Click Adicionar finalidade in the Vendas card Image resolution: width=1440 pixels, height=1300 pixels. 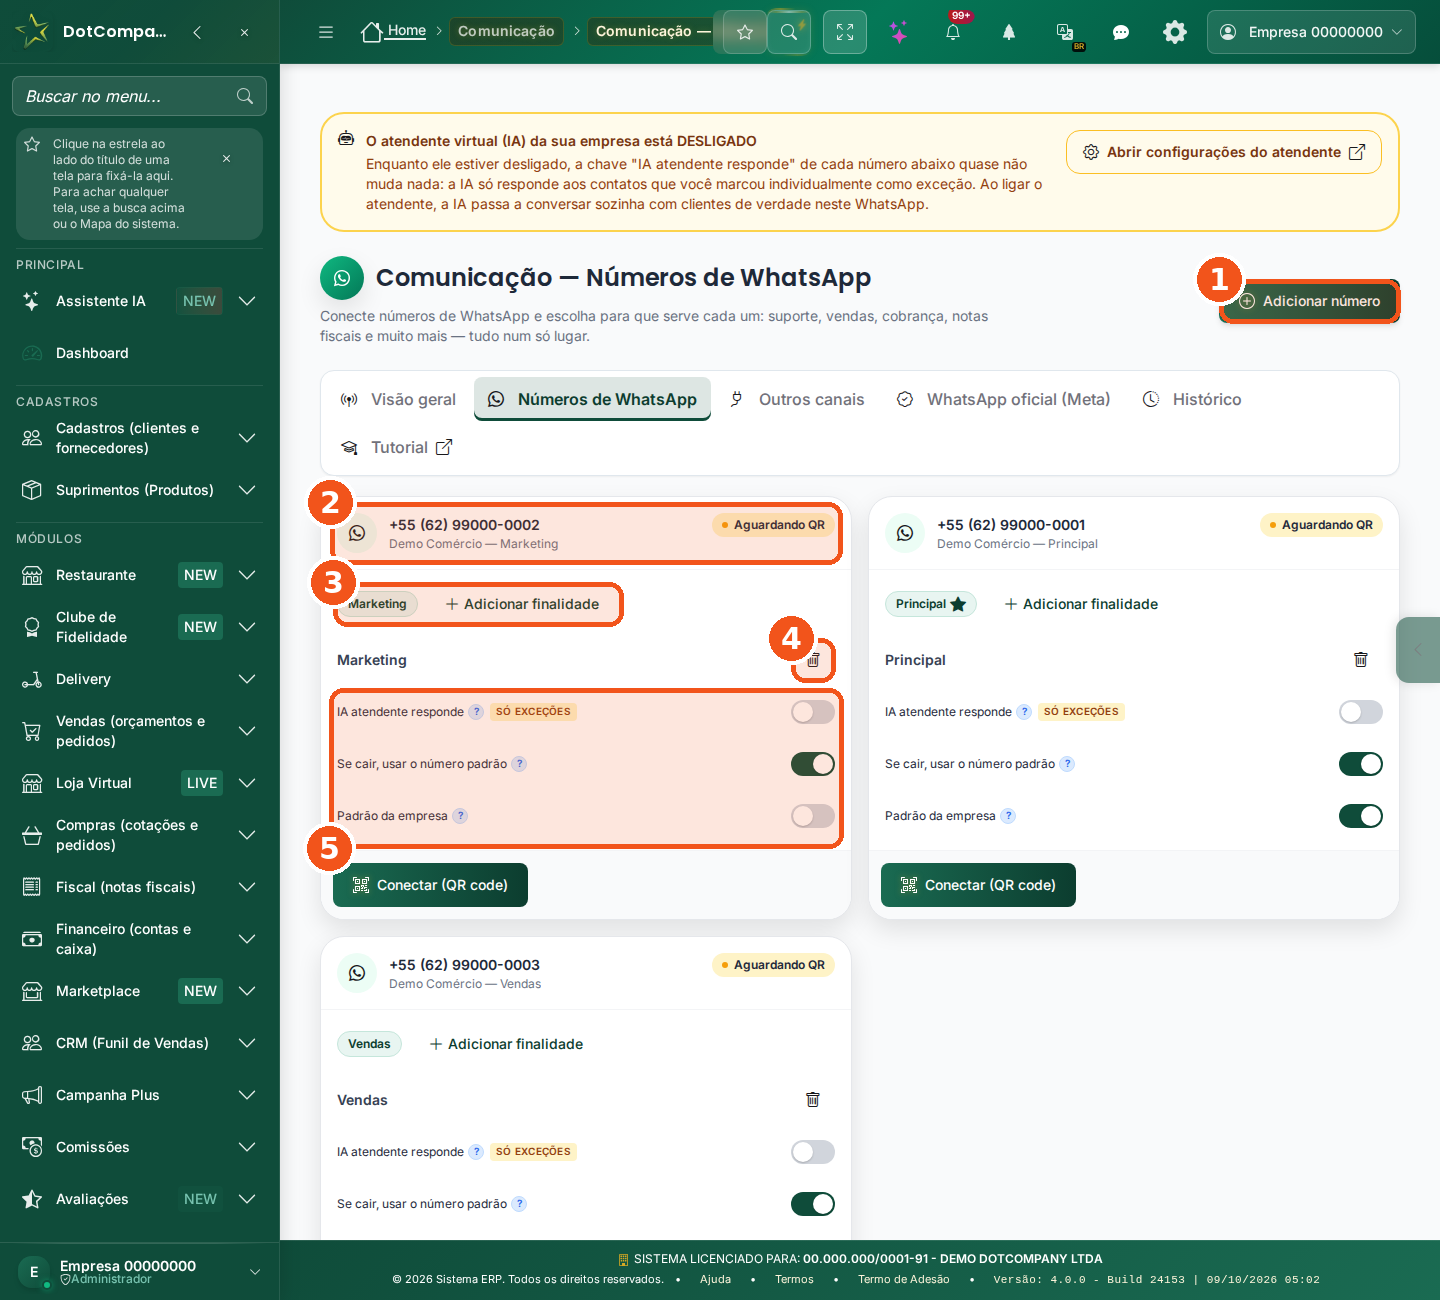(x=506, y=1044)
